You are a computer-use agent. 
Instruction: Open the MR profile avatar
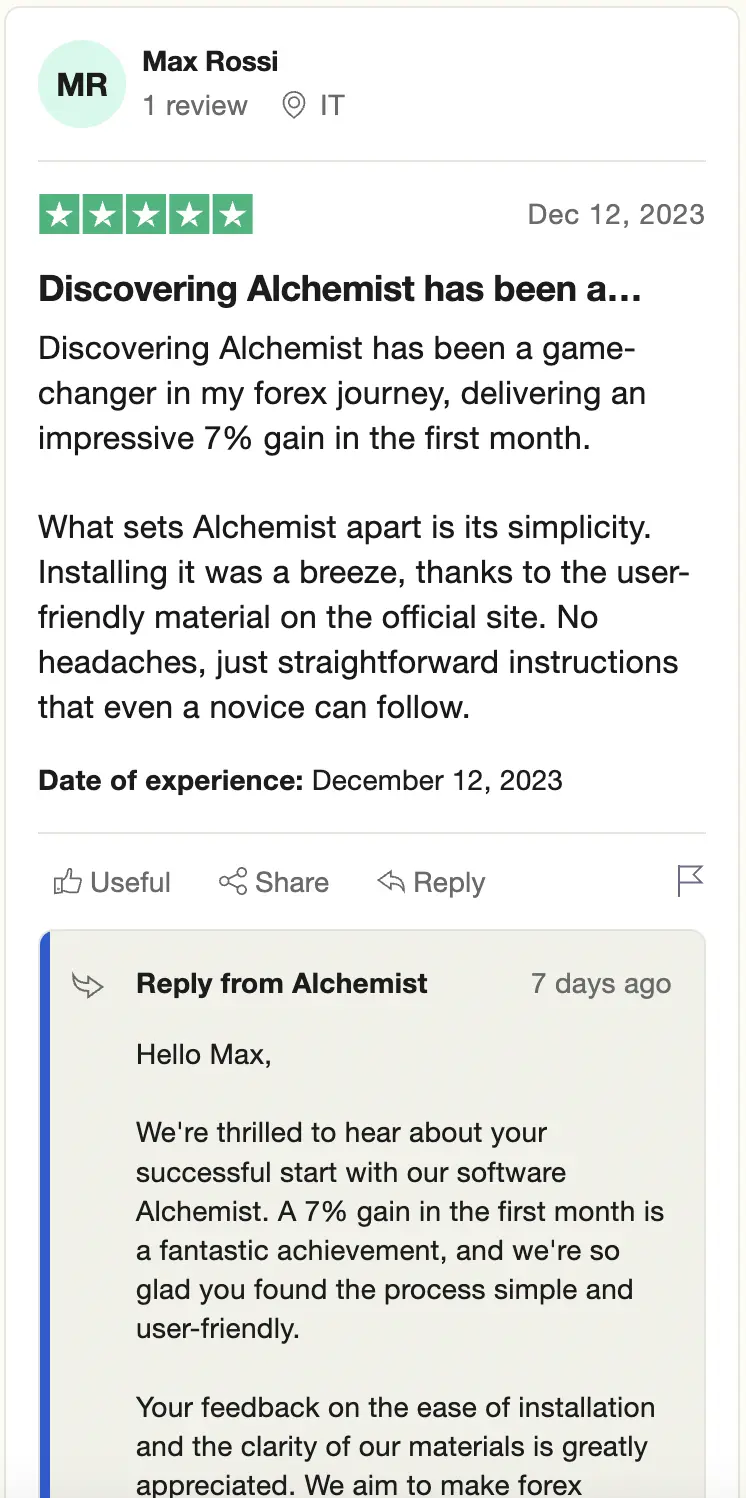82,85
